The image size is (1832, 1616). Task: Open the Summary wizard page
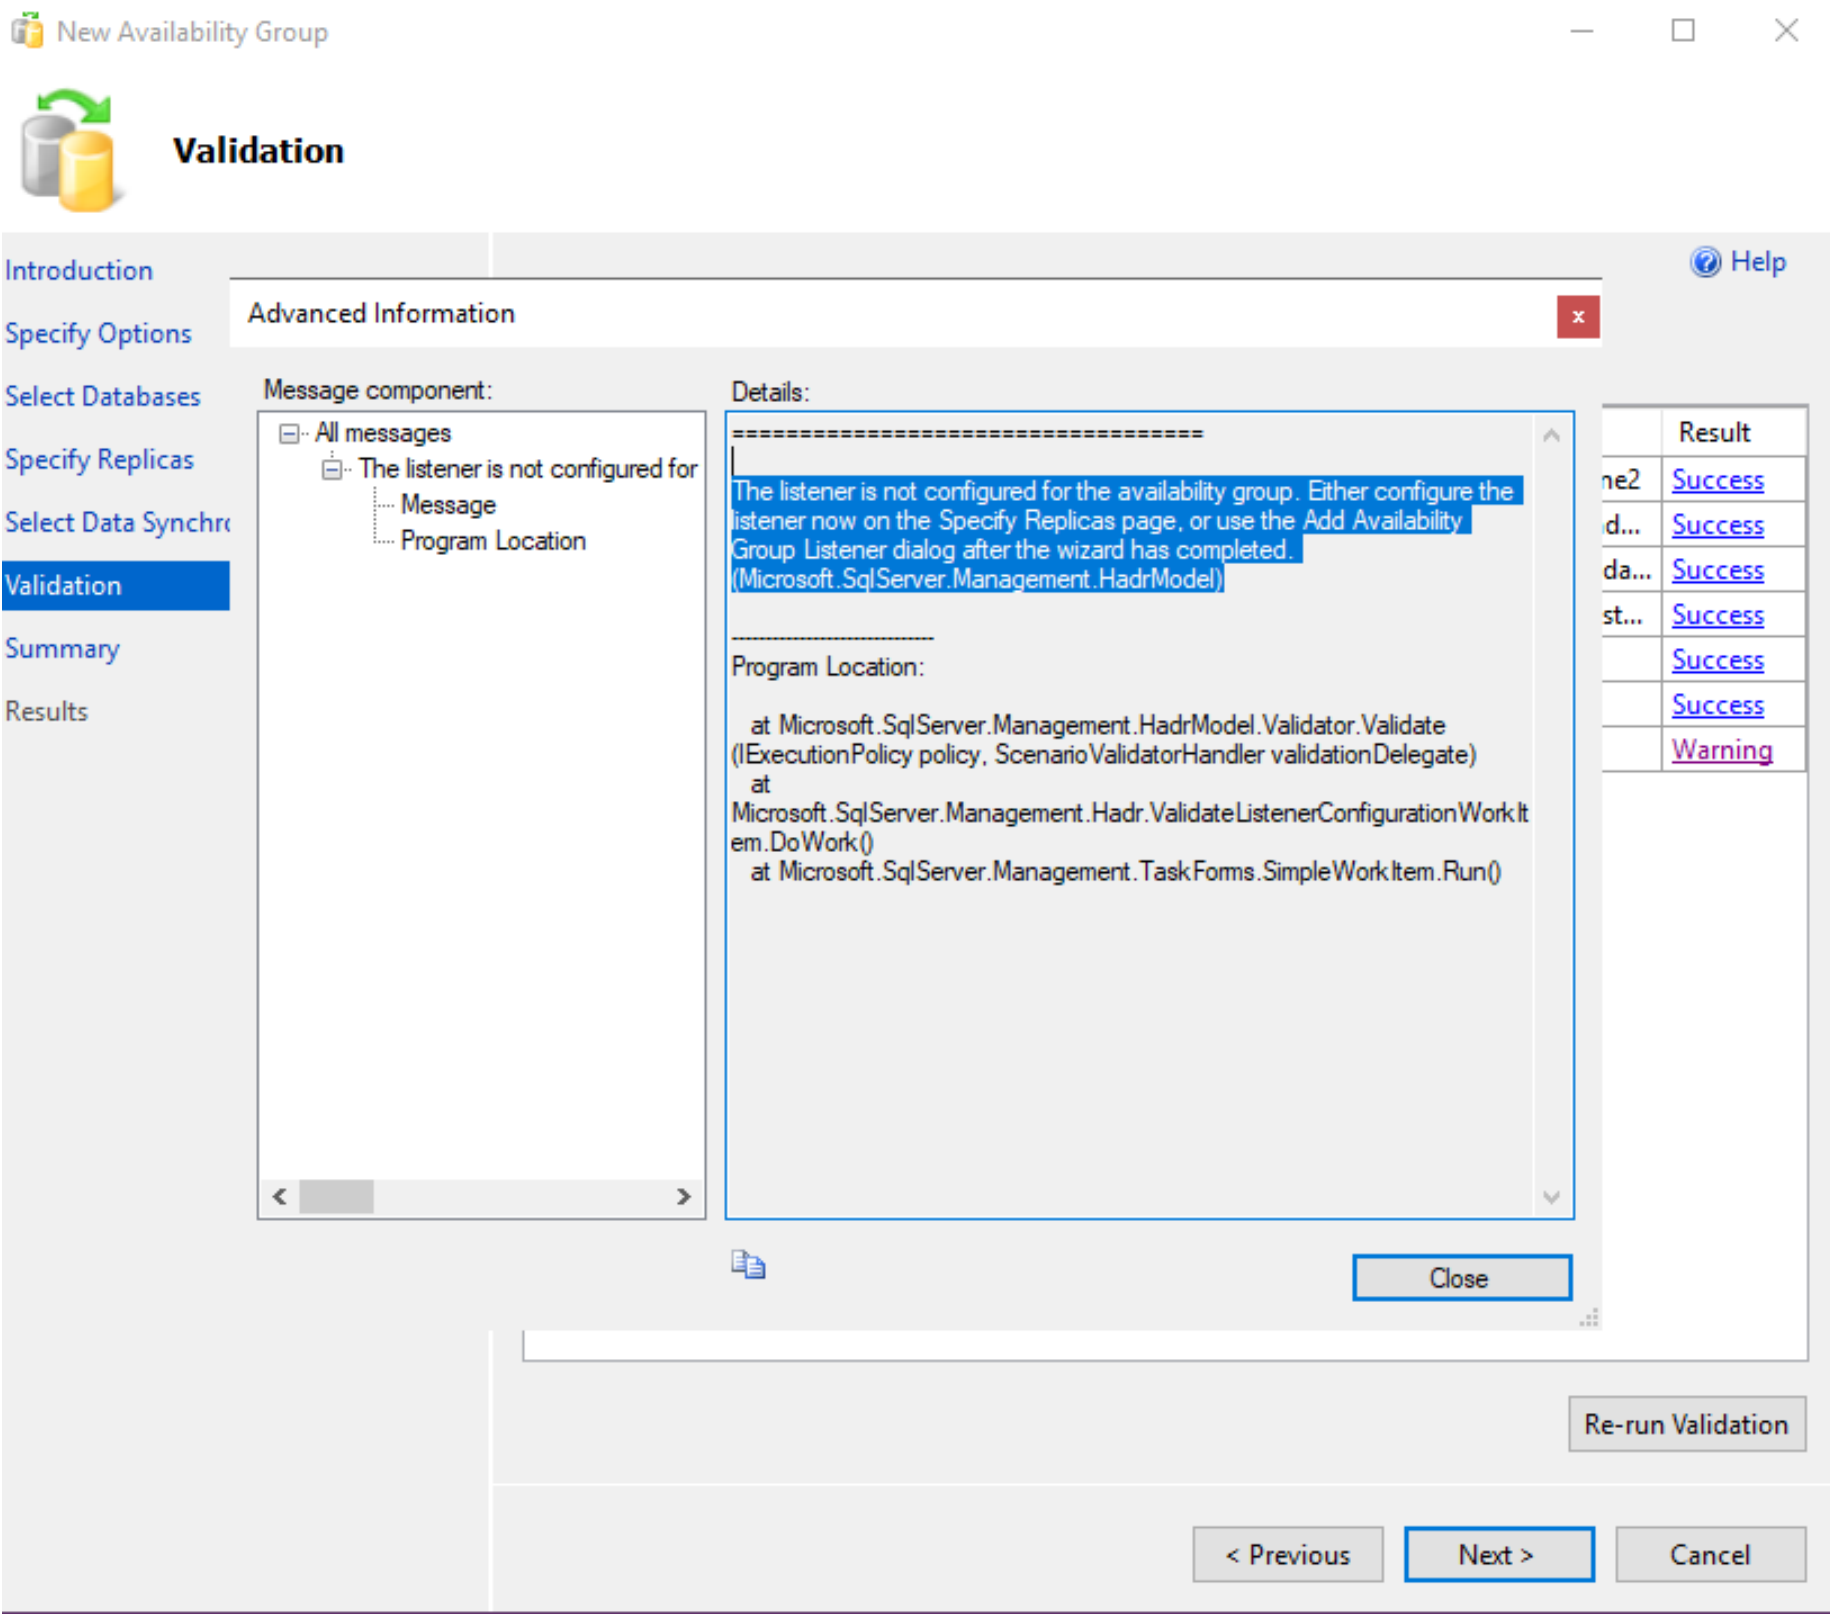coord(62,648)
